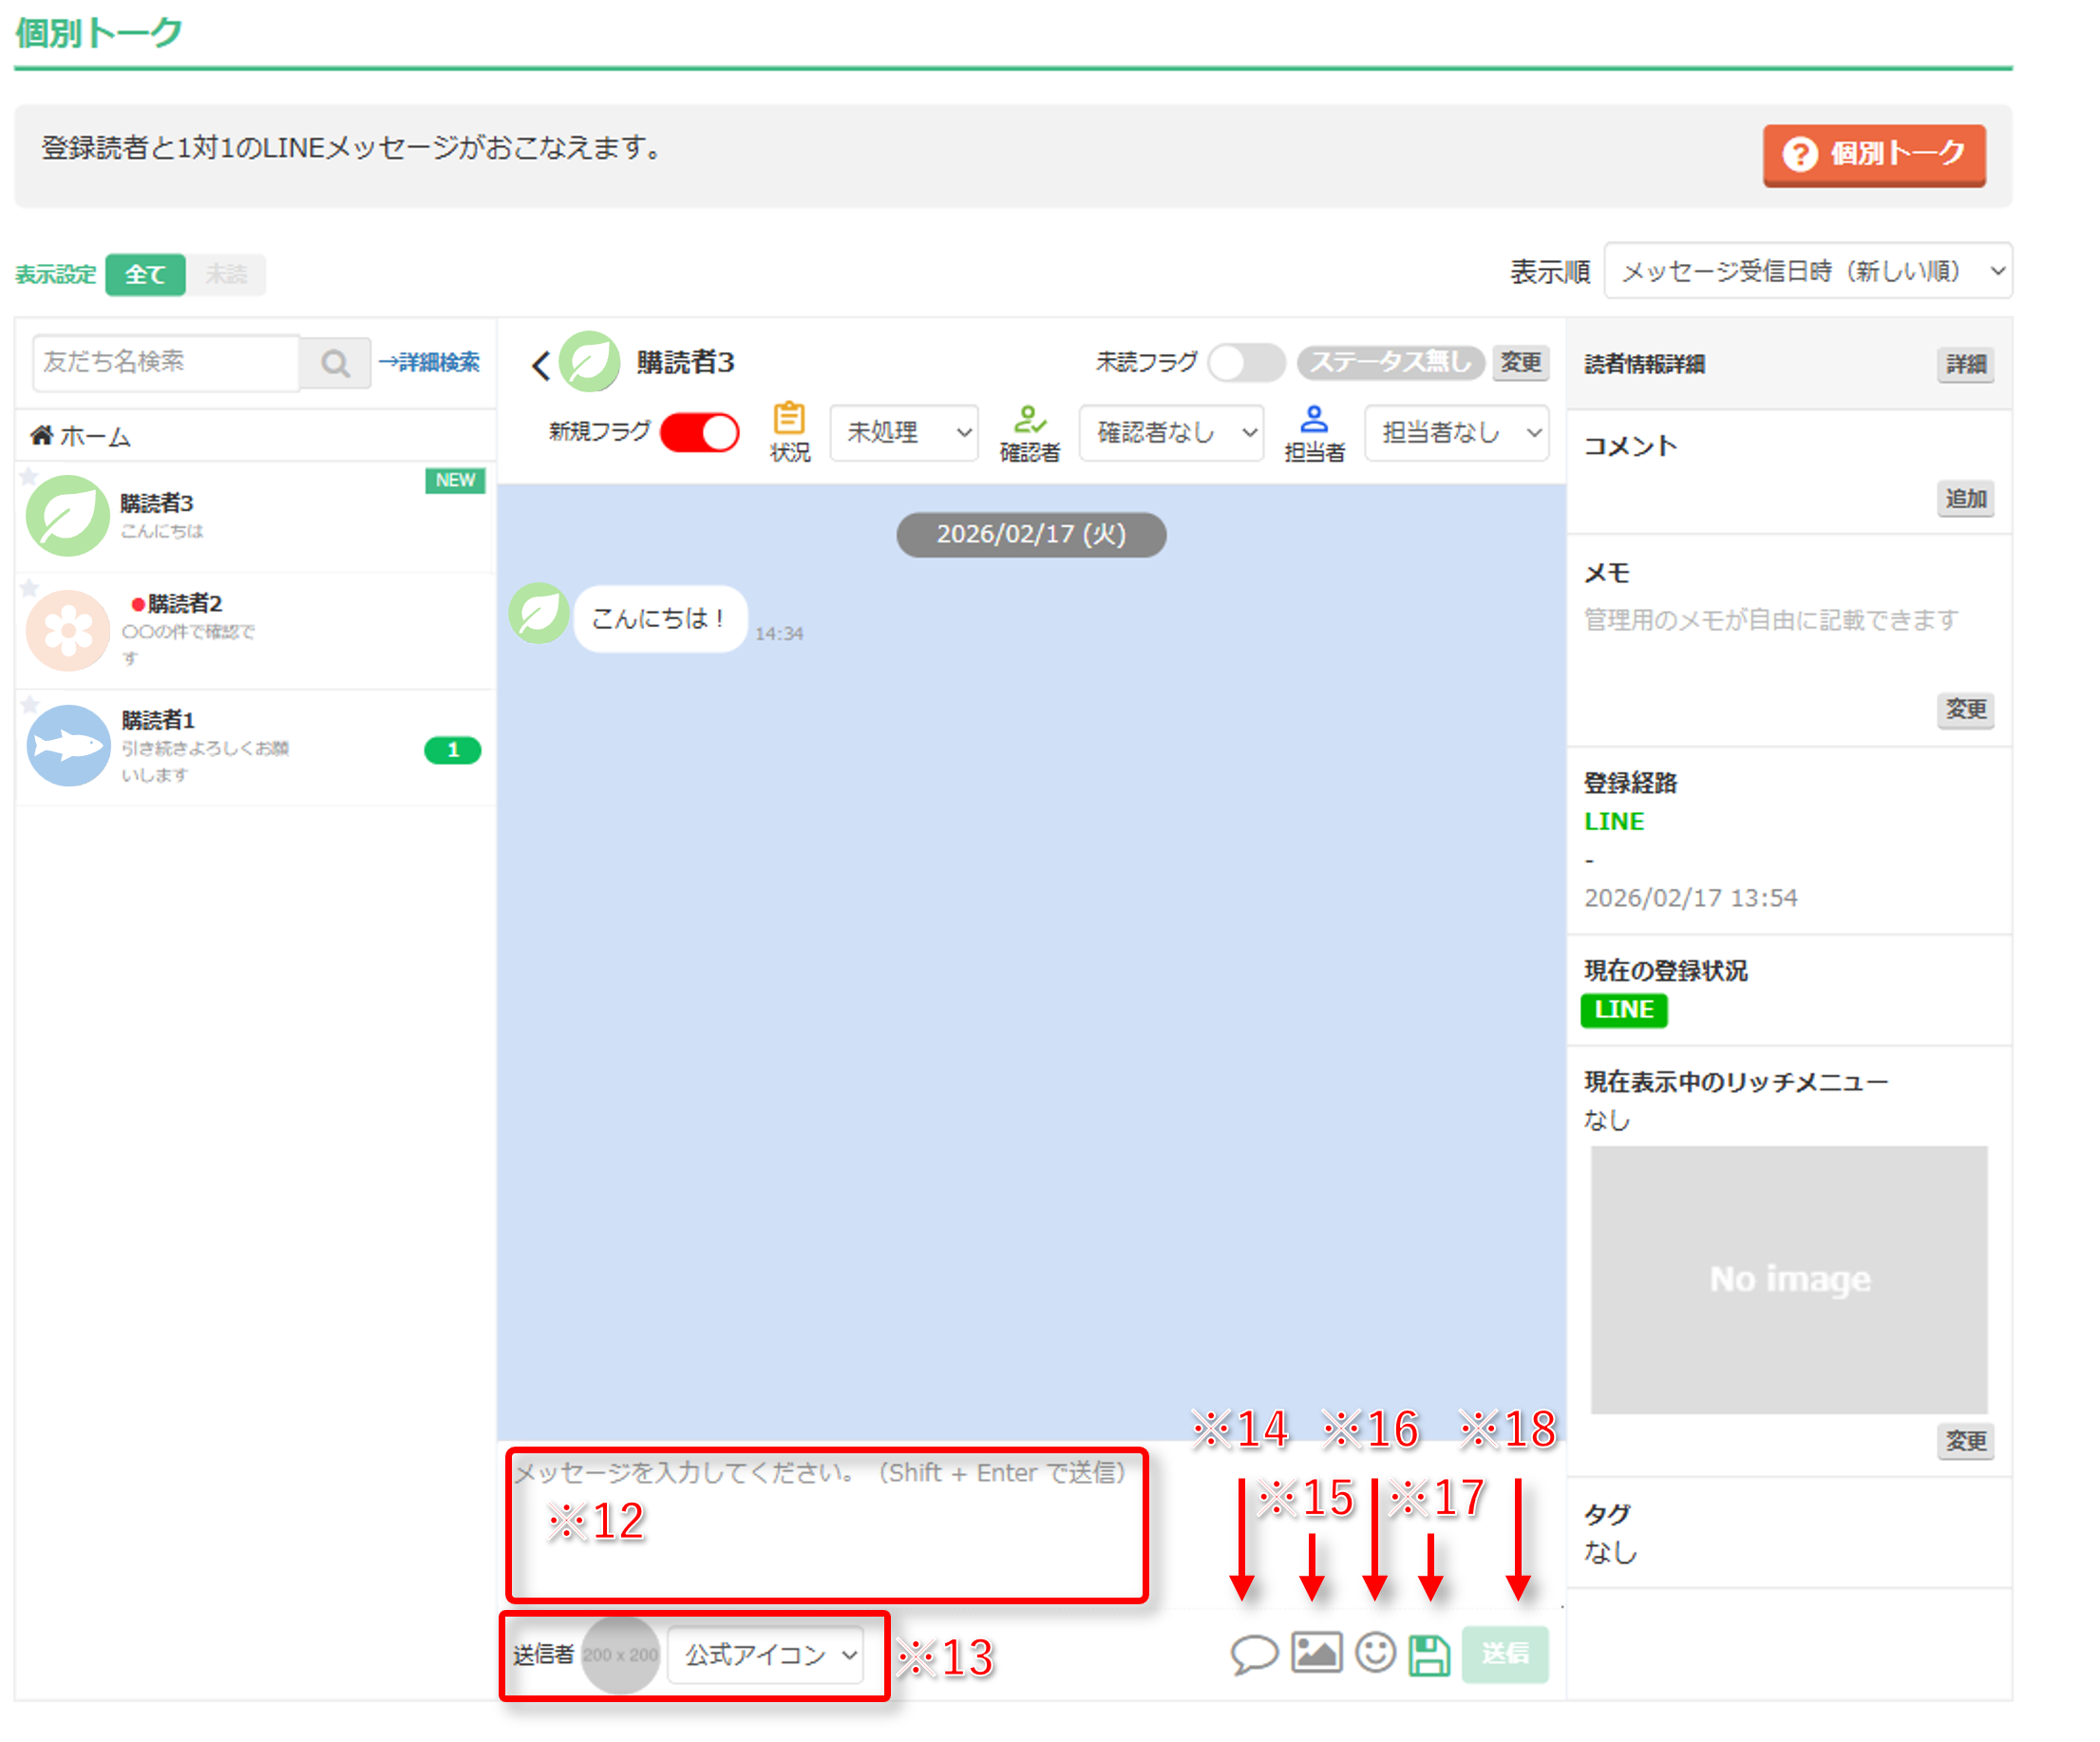The height and width of the screenshot is (1742, 2100).
Task: Open the 担当者なし assignee dropdown
Action: click(1456, 432)
